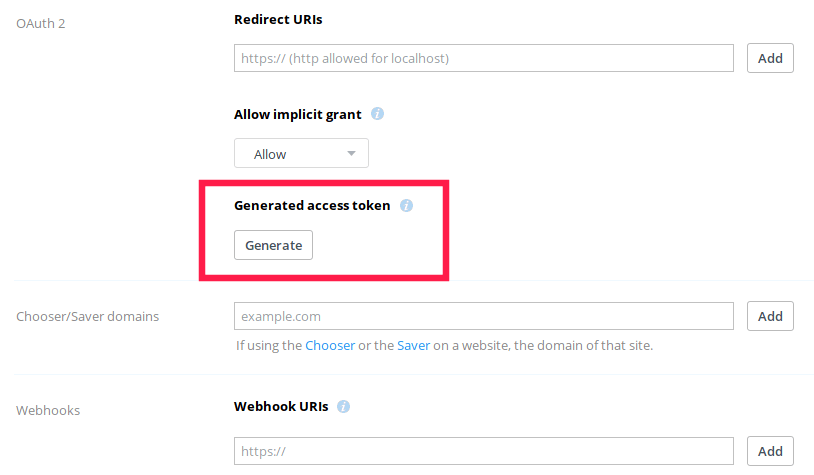Open the Allow implicit grant dropdown
Image resolution: width=814 pixels, height=475 pixels.
tap(301, 154)
